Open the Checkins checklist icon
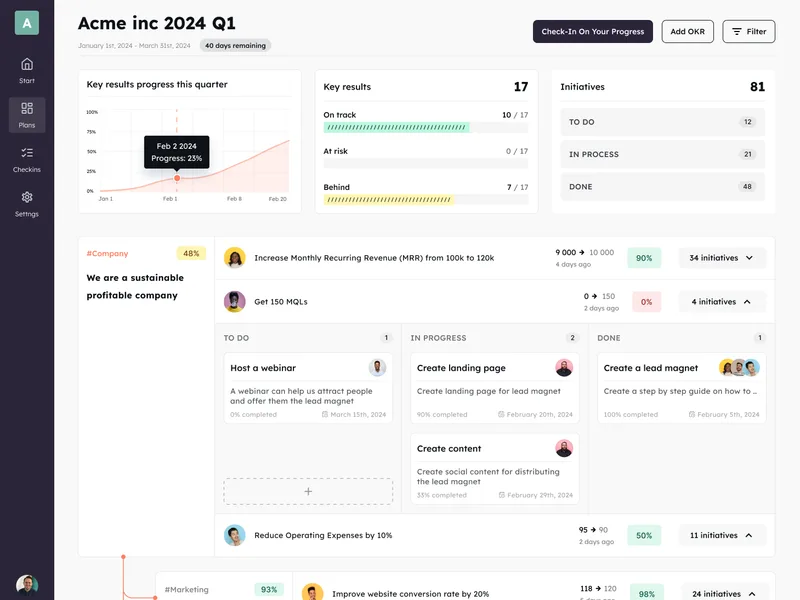 (x=27, y=153)
